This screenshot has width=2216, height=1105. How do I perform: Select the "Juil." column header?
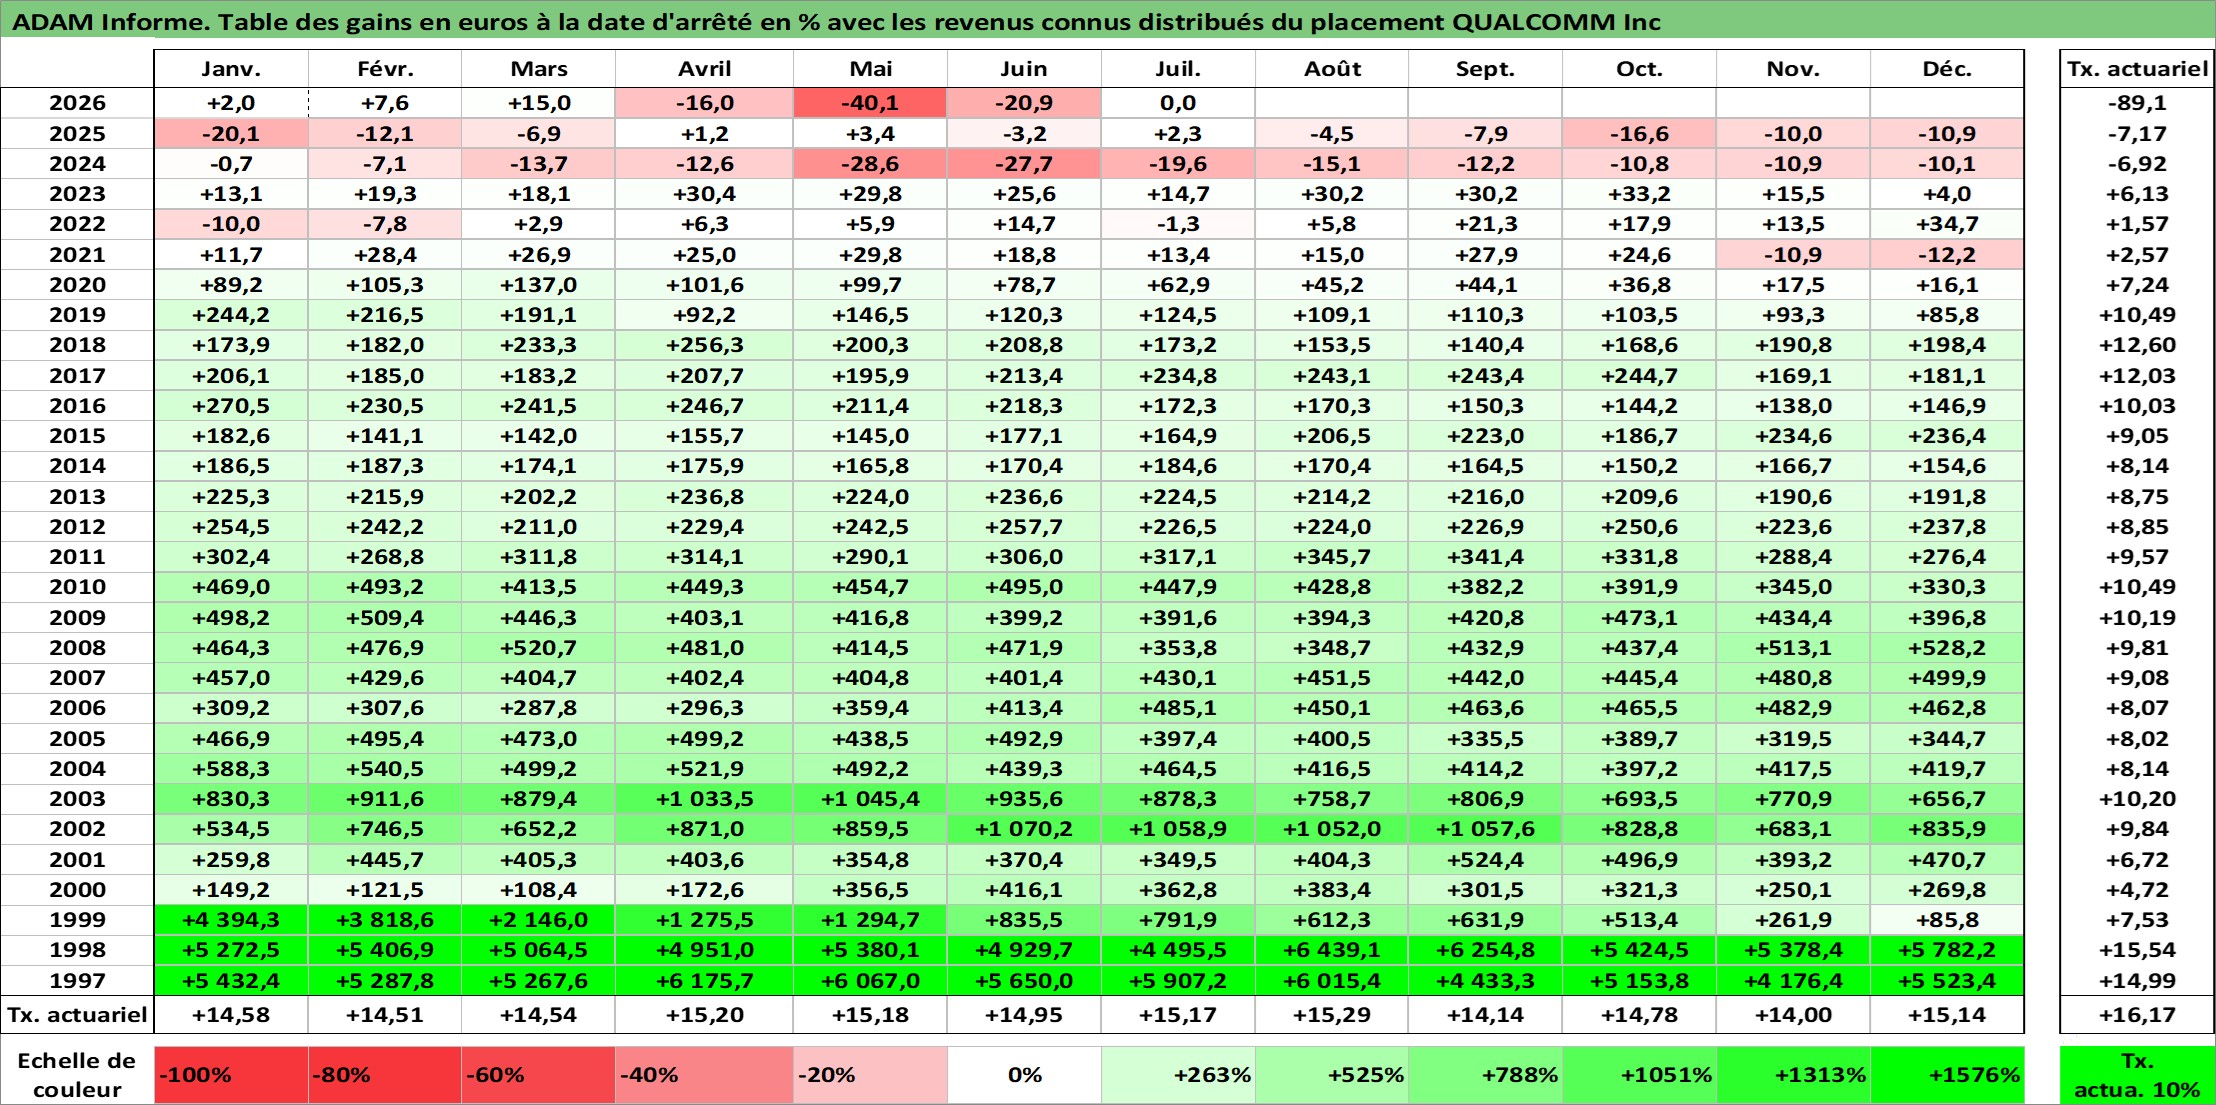point(1178,69)
